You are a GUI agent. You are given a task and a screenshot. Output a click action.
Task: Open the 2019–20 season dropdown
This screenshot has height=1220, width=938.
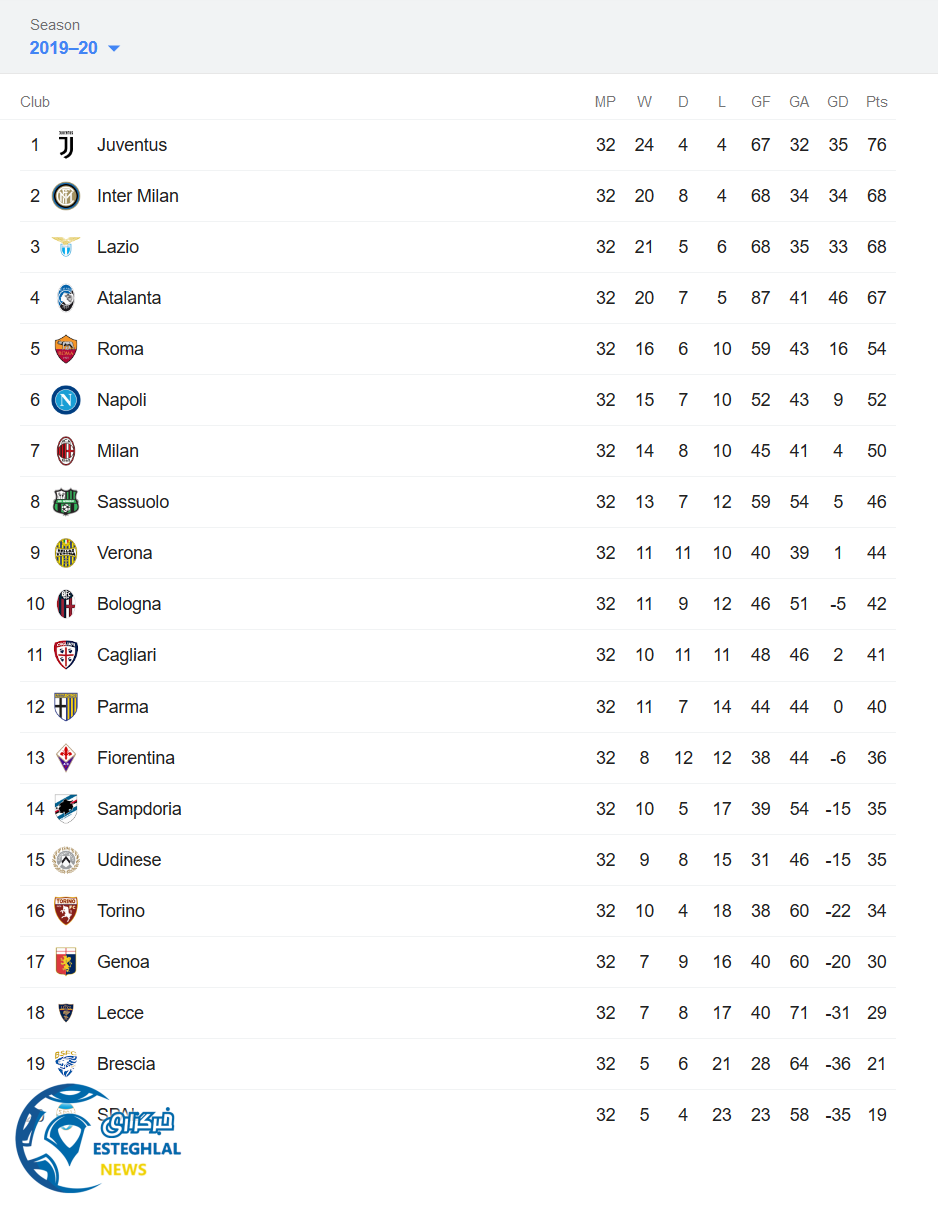click(64, 48)
